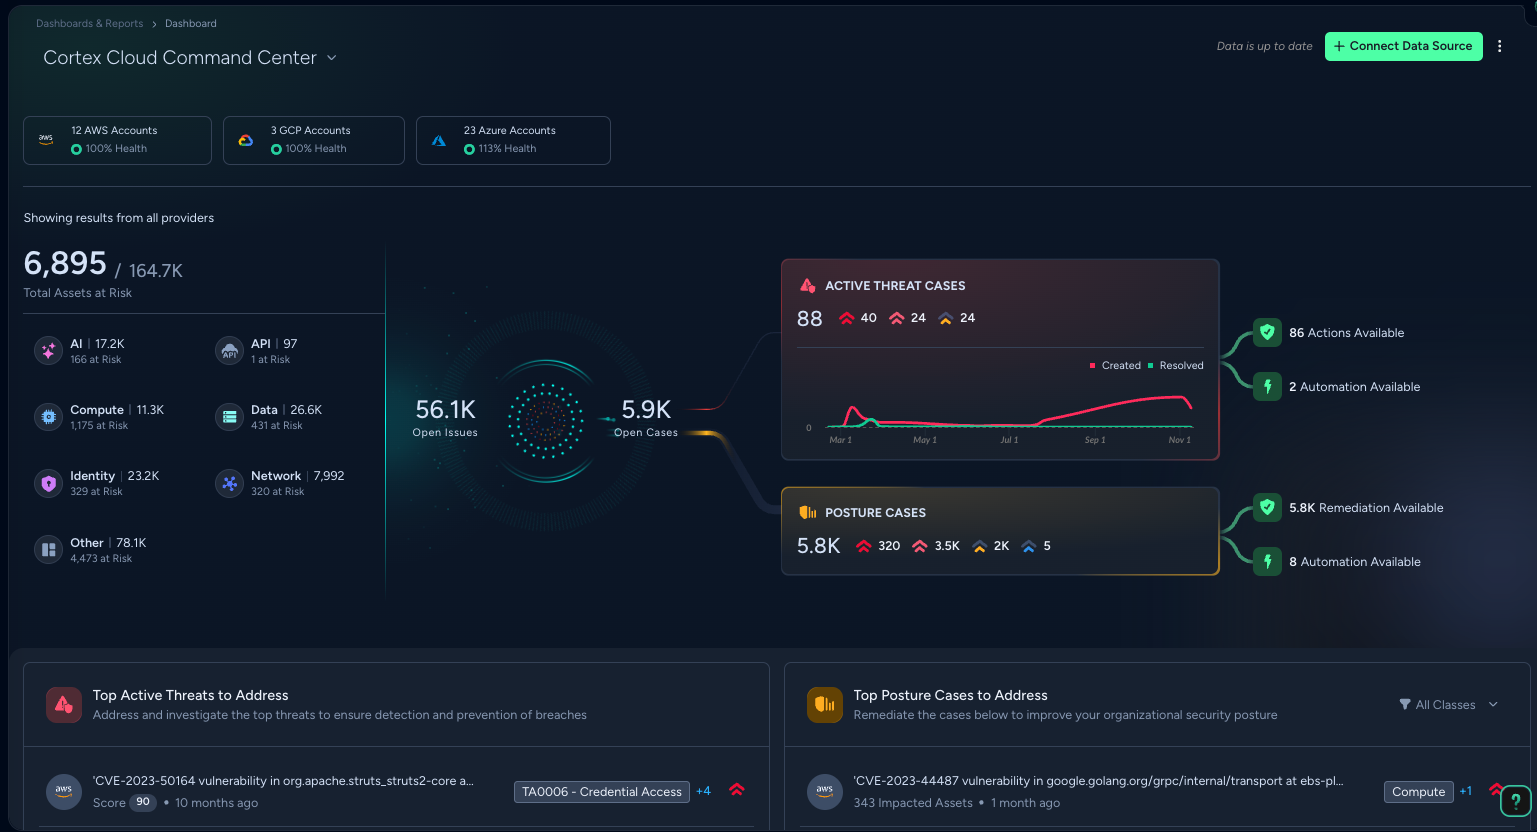Expand the +1 more classes indicator

[1465, 791]
